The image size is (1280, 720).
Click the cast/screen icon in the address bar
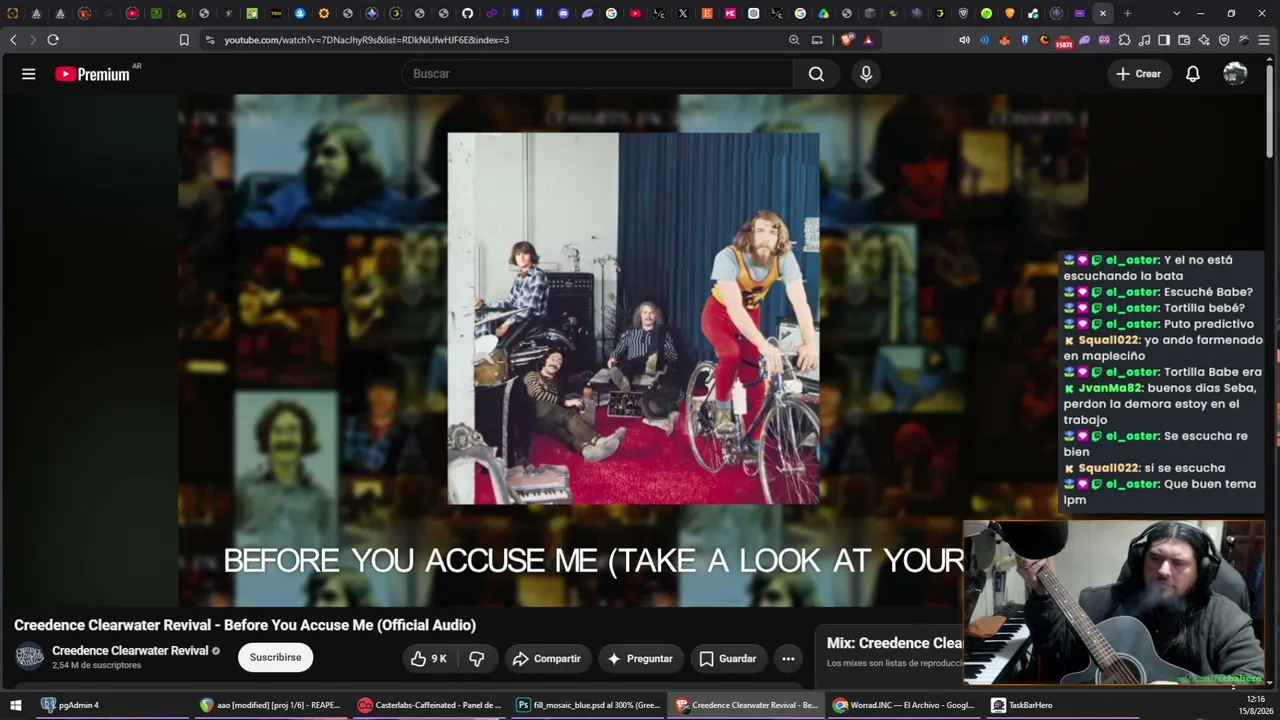tap(817, 40)
